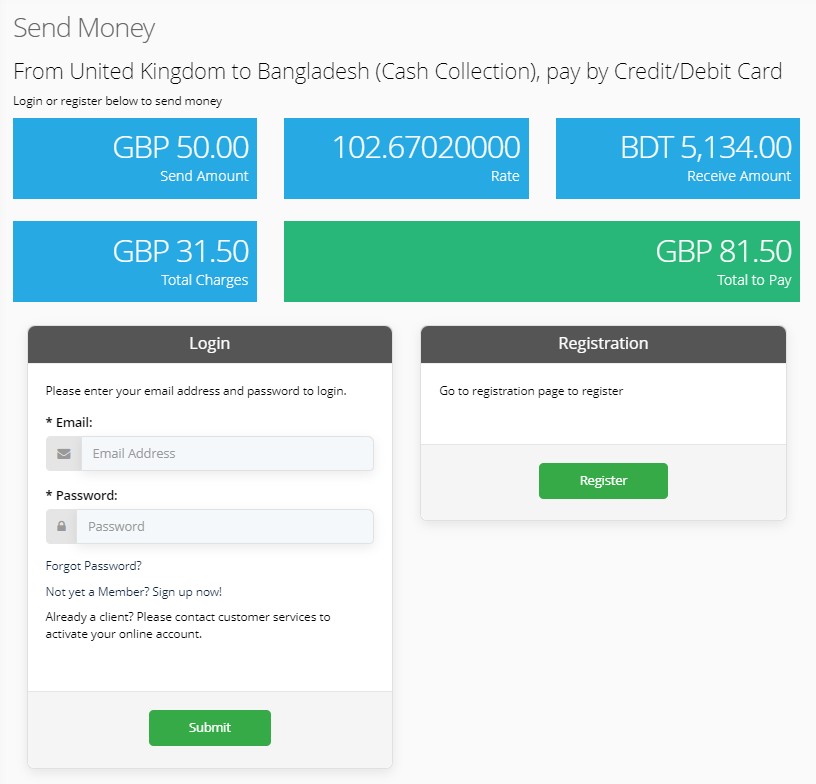
Task: Follow the Not yet a Member? Sign up link
Action: (x=134, y=592)
